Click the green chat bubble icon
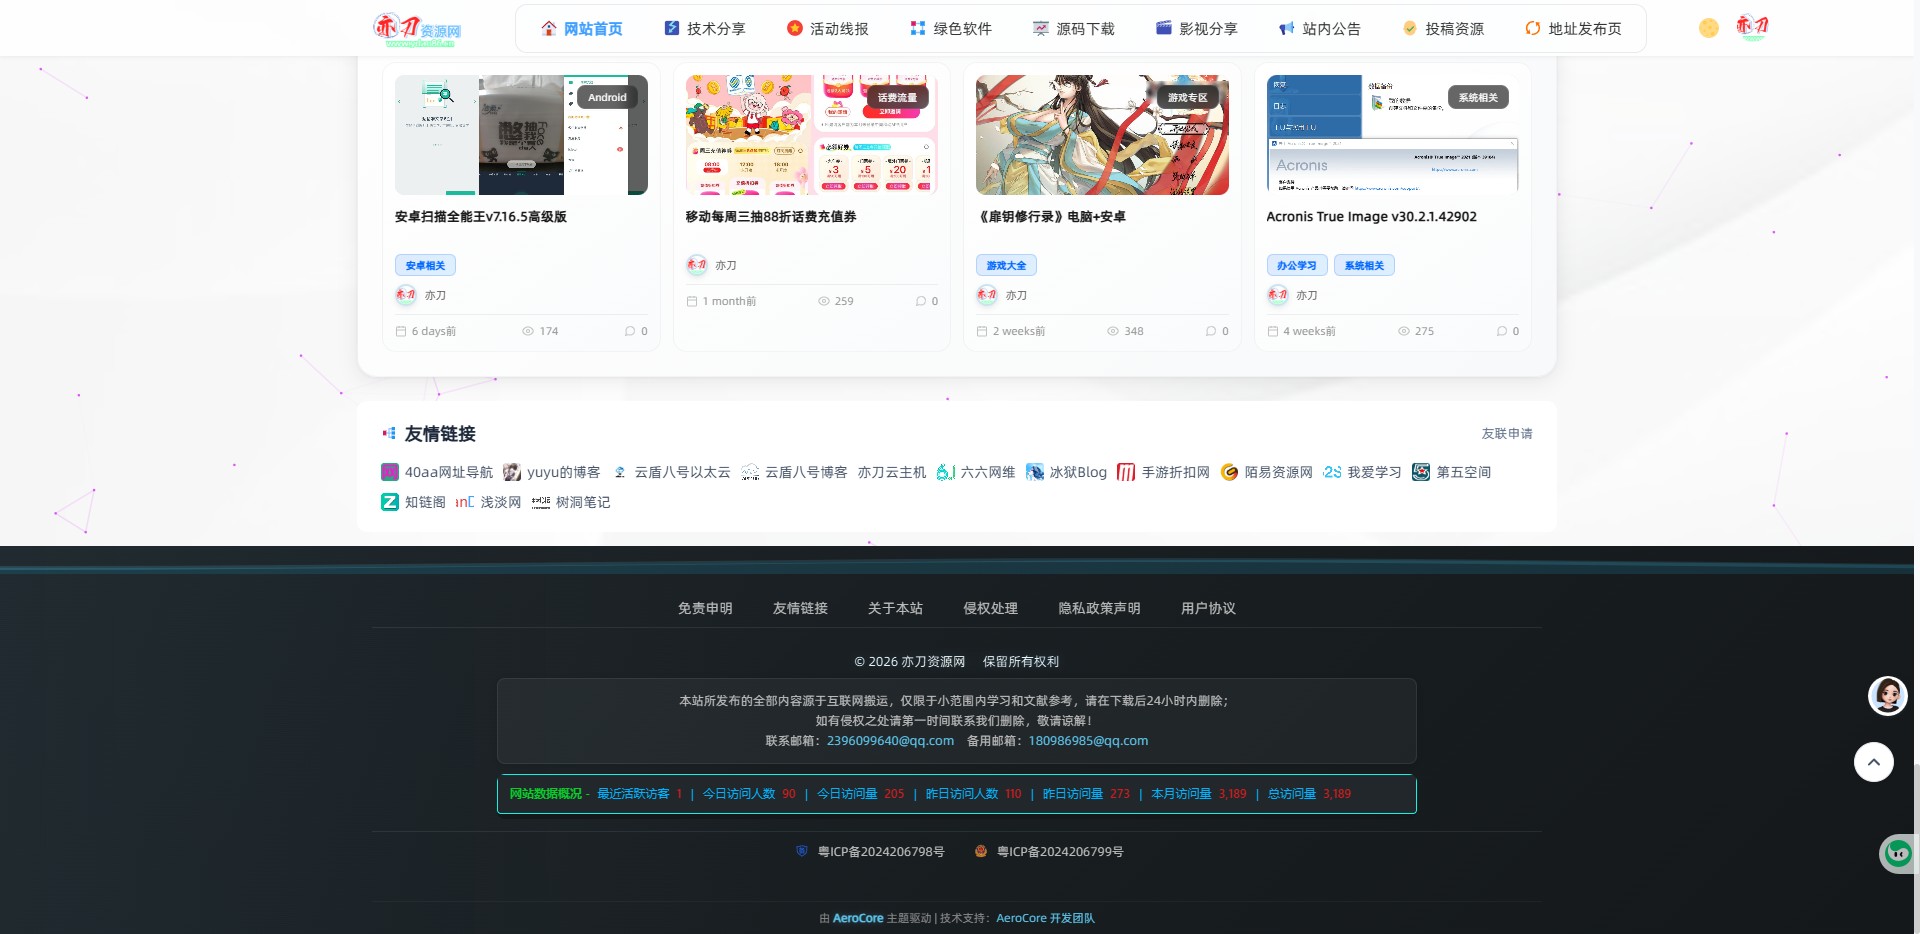1920x934 pixels. (x=1898, y=854)
